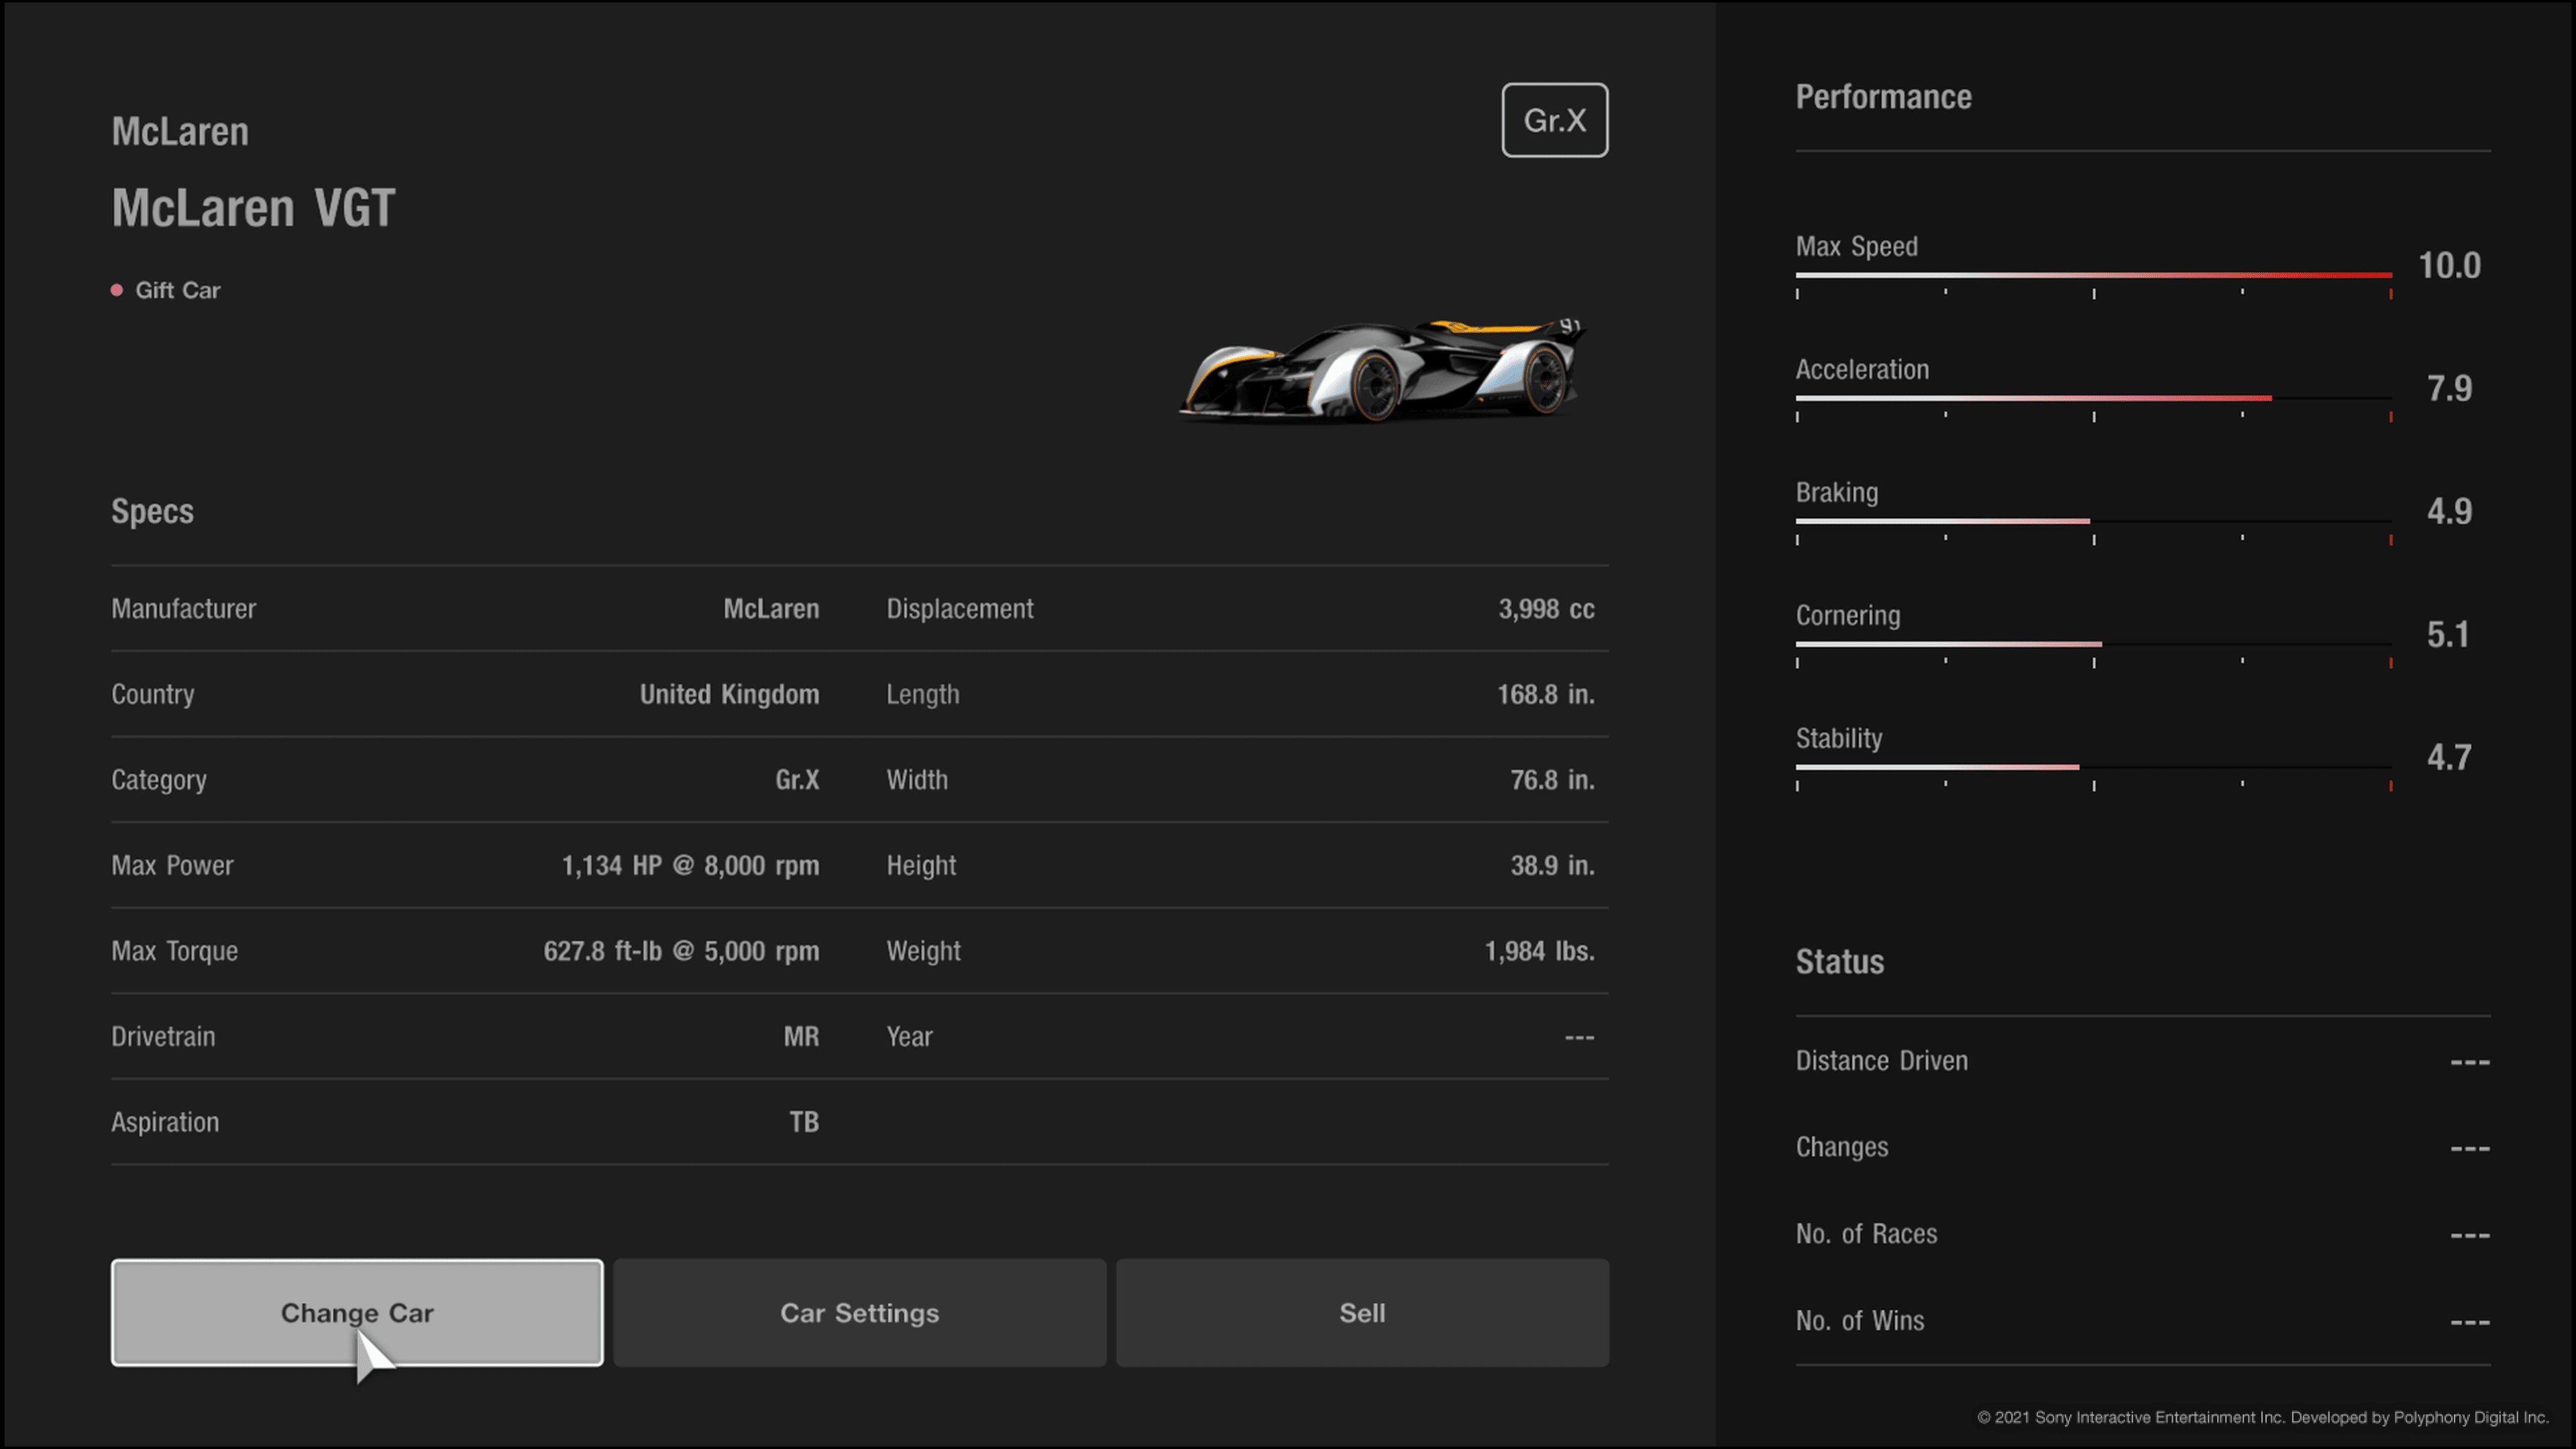Click the Specs section heading
This screenshot has height=1449, width=2576.
pos(152,512)
